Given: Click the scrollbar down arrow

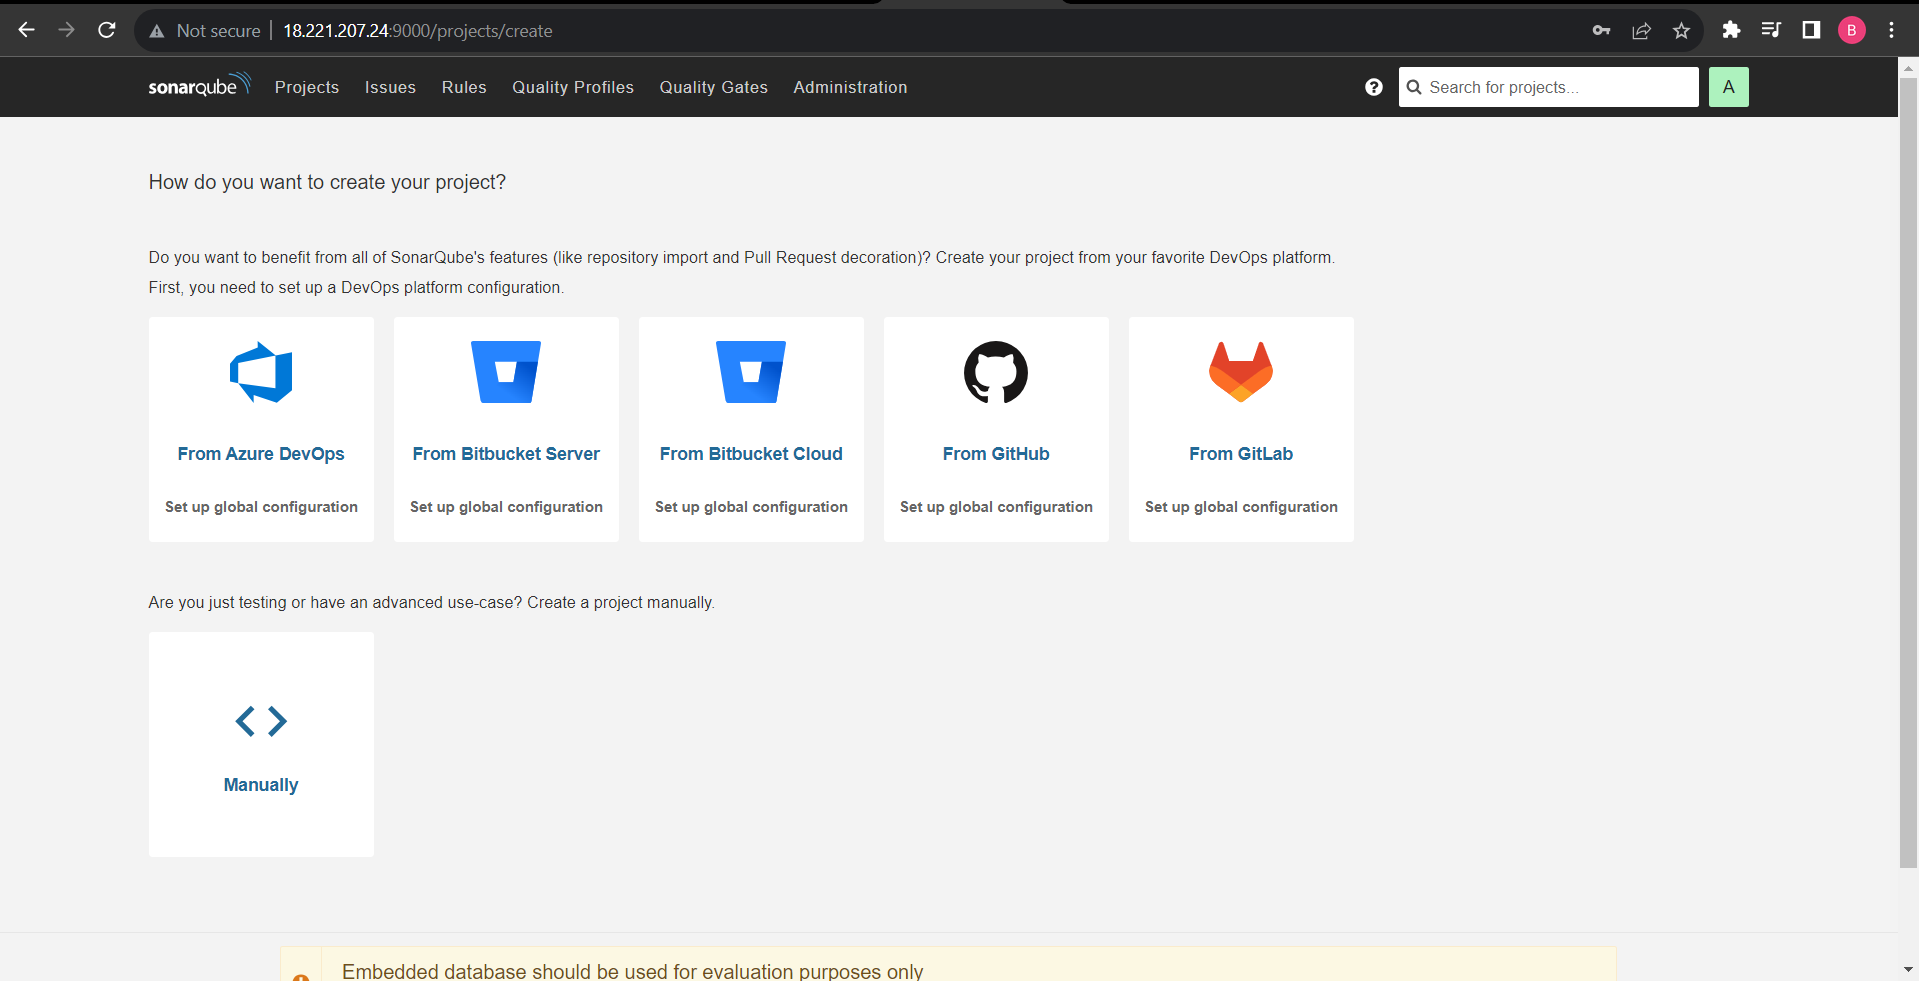Looking at the screenshot, I should click(x=1908, y=969).
